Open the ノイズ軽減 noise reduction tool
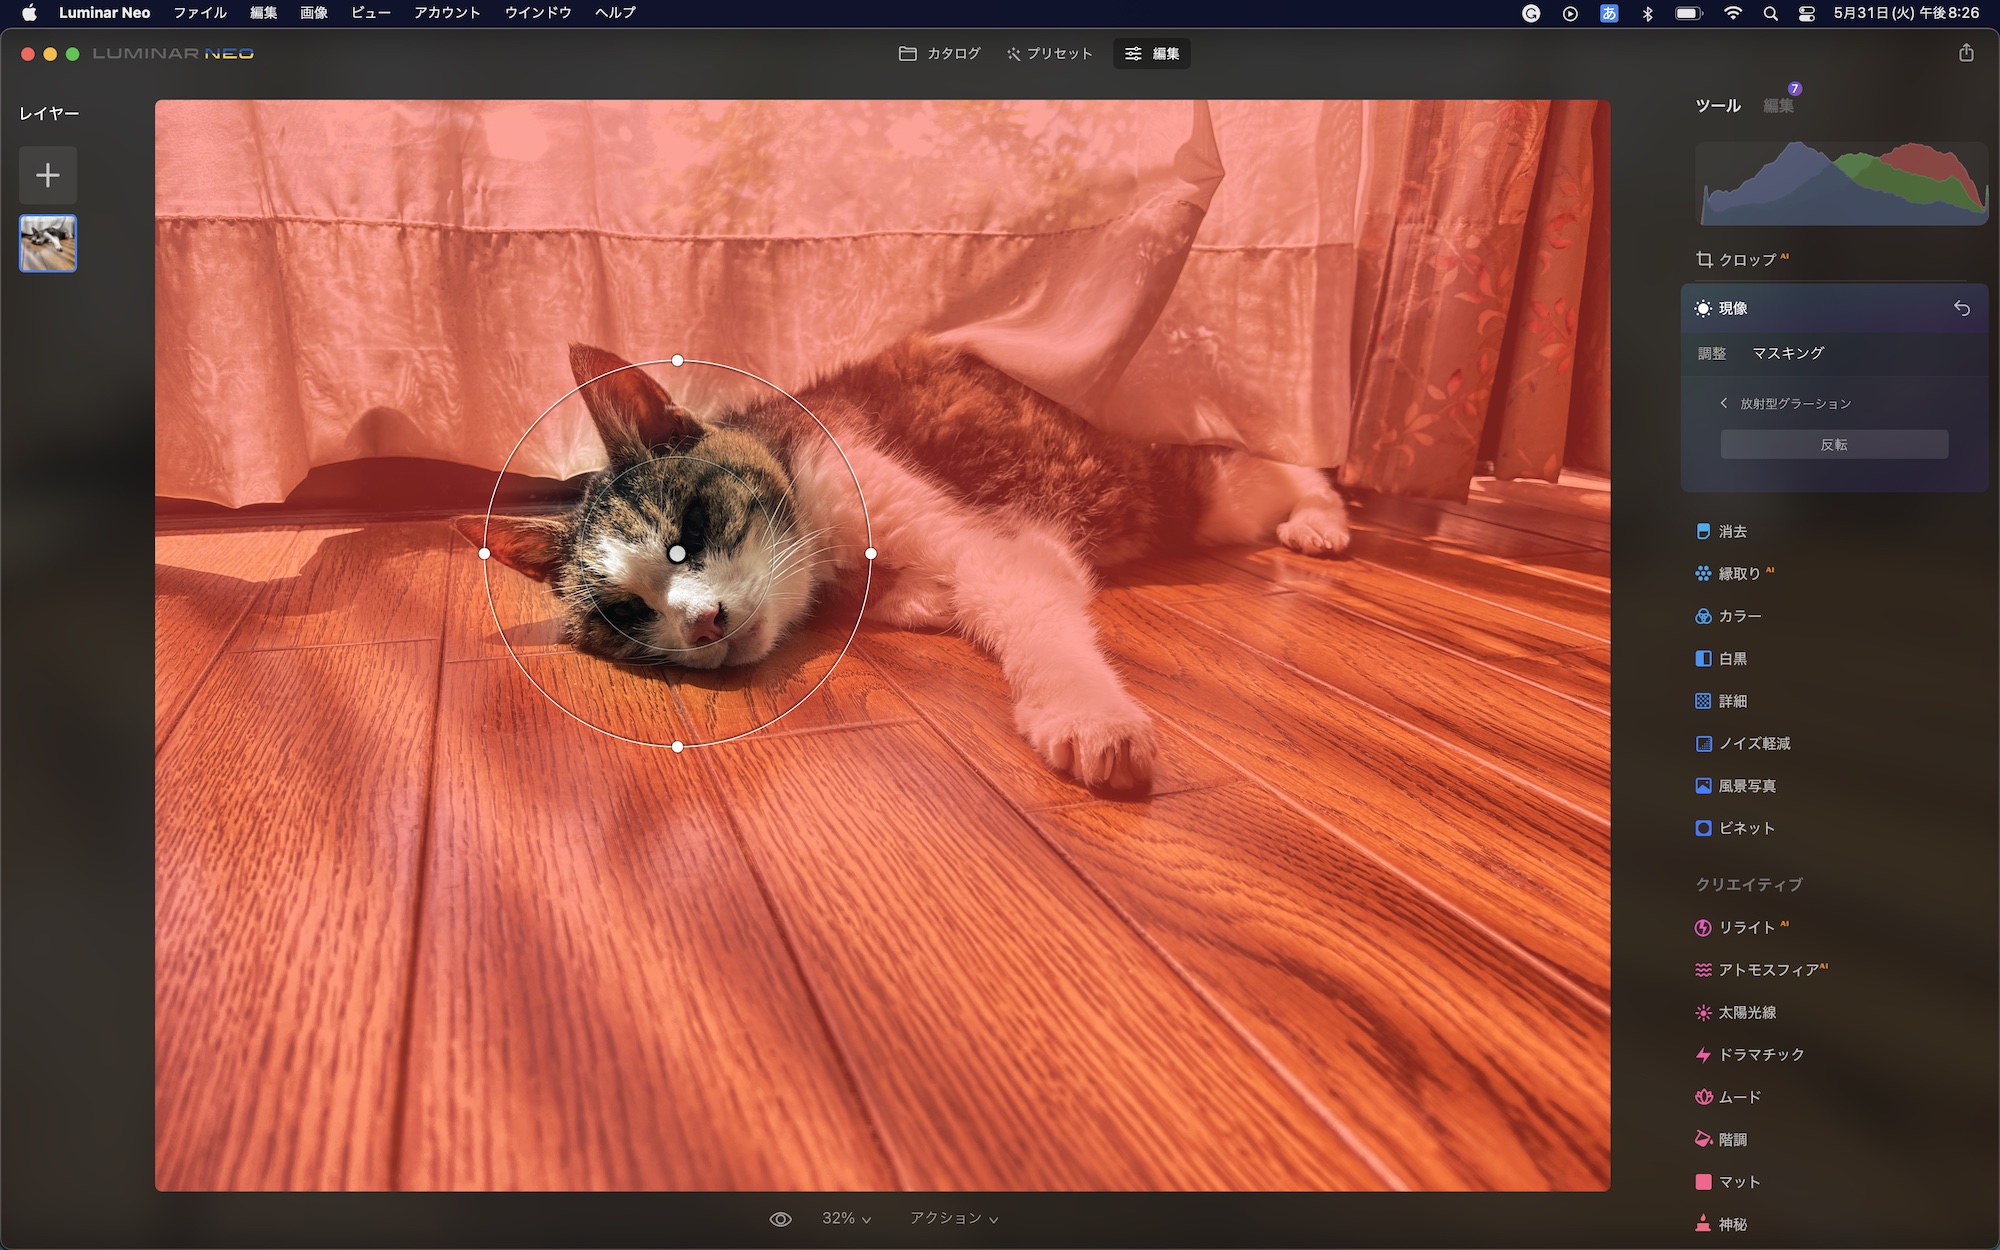Viewport: 2000px width, 1250px height. pyautogui.click(x=1753, y=744)
